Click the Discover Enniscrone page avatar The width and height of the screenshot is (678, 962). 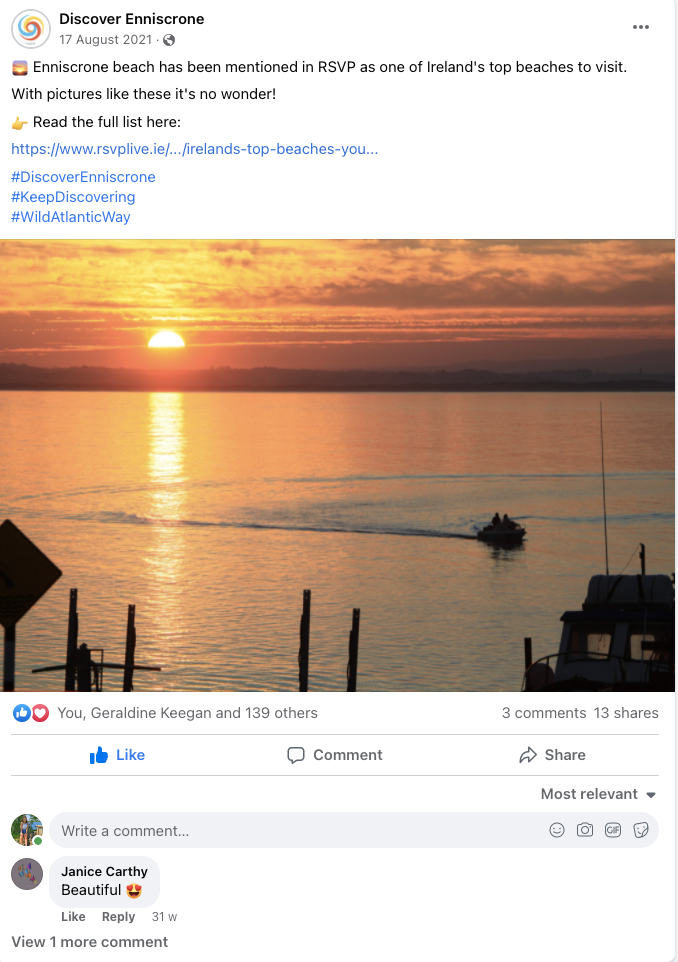31,28
